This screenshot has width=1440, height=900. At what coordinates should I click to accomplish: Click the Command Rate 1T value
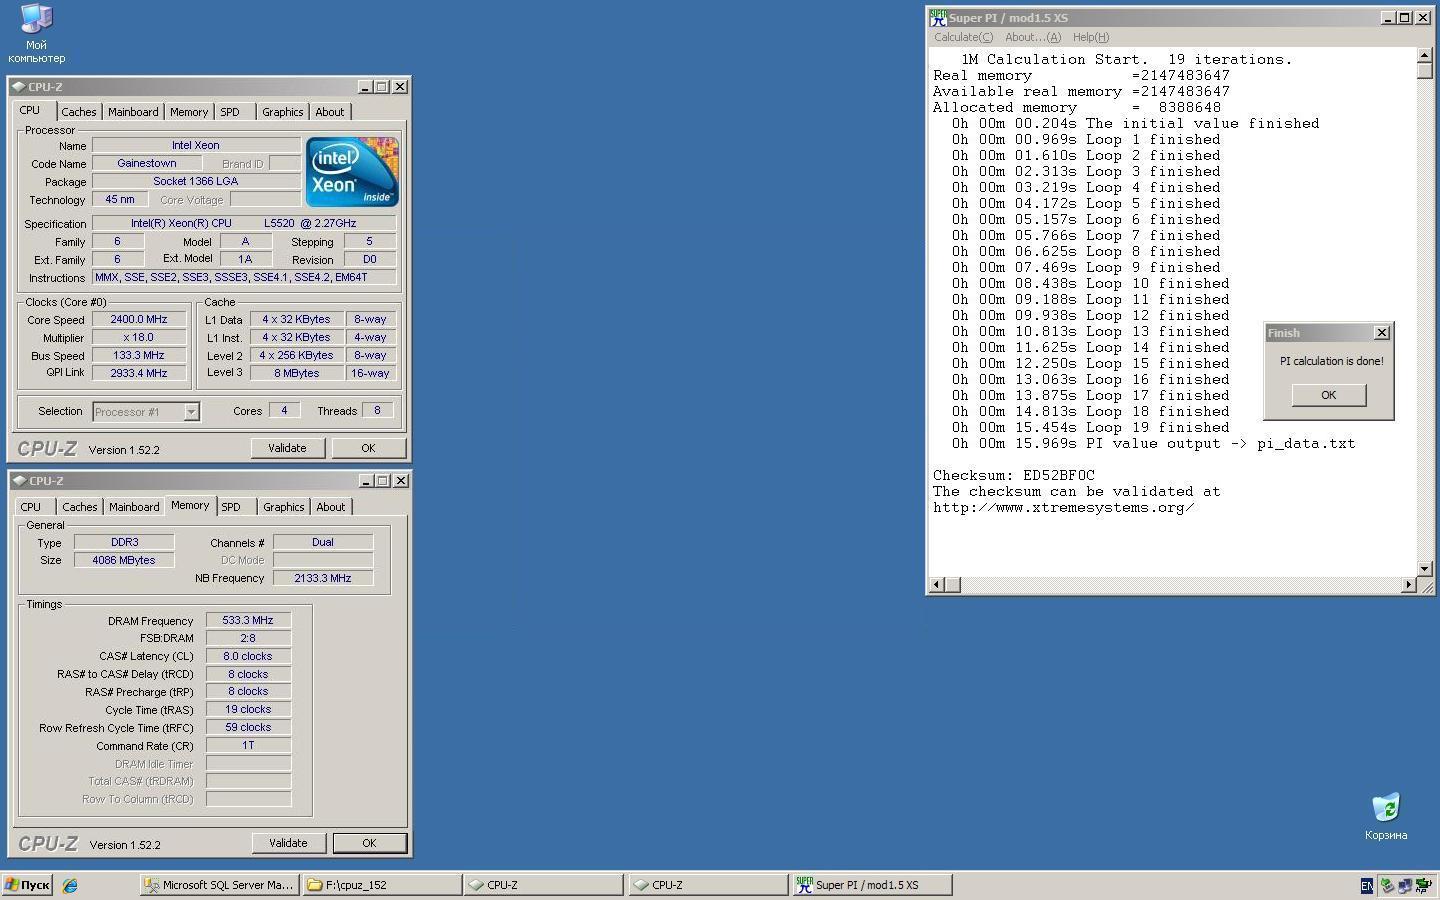[248, 745]
